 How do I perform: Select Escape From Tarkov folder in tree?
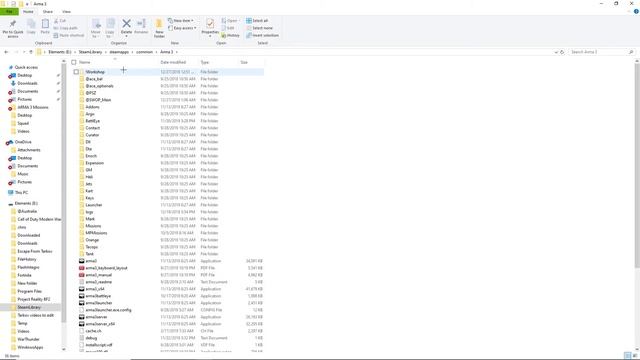pos(35,251)
